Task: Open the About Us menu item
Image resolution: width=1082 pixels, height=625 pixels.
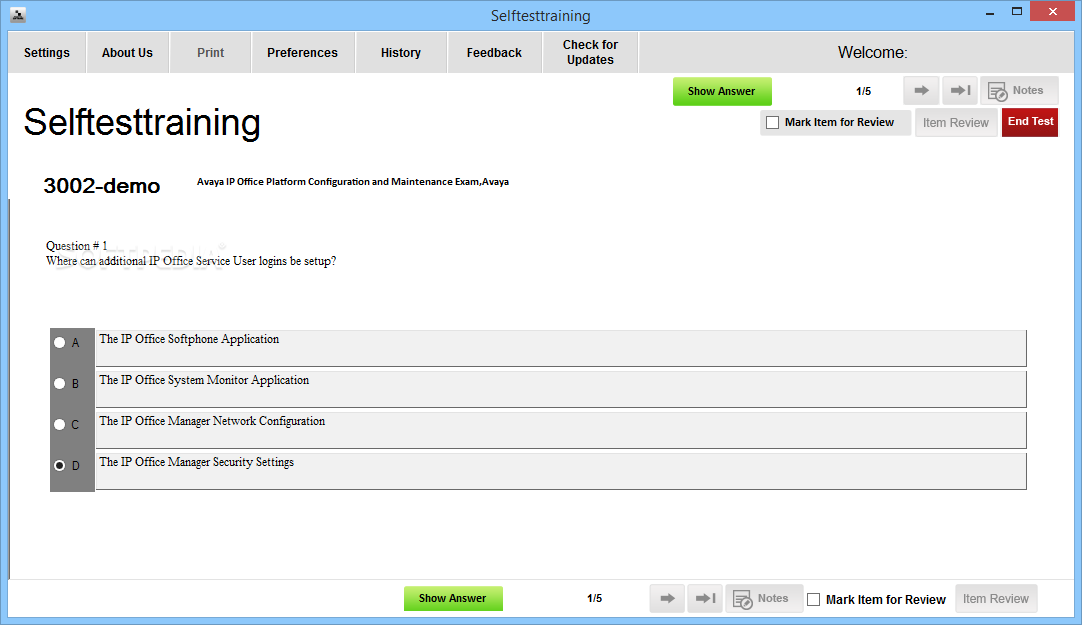Action: 128,52
